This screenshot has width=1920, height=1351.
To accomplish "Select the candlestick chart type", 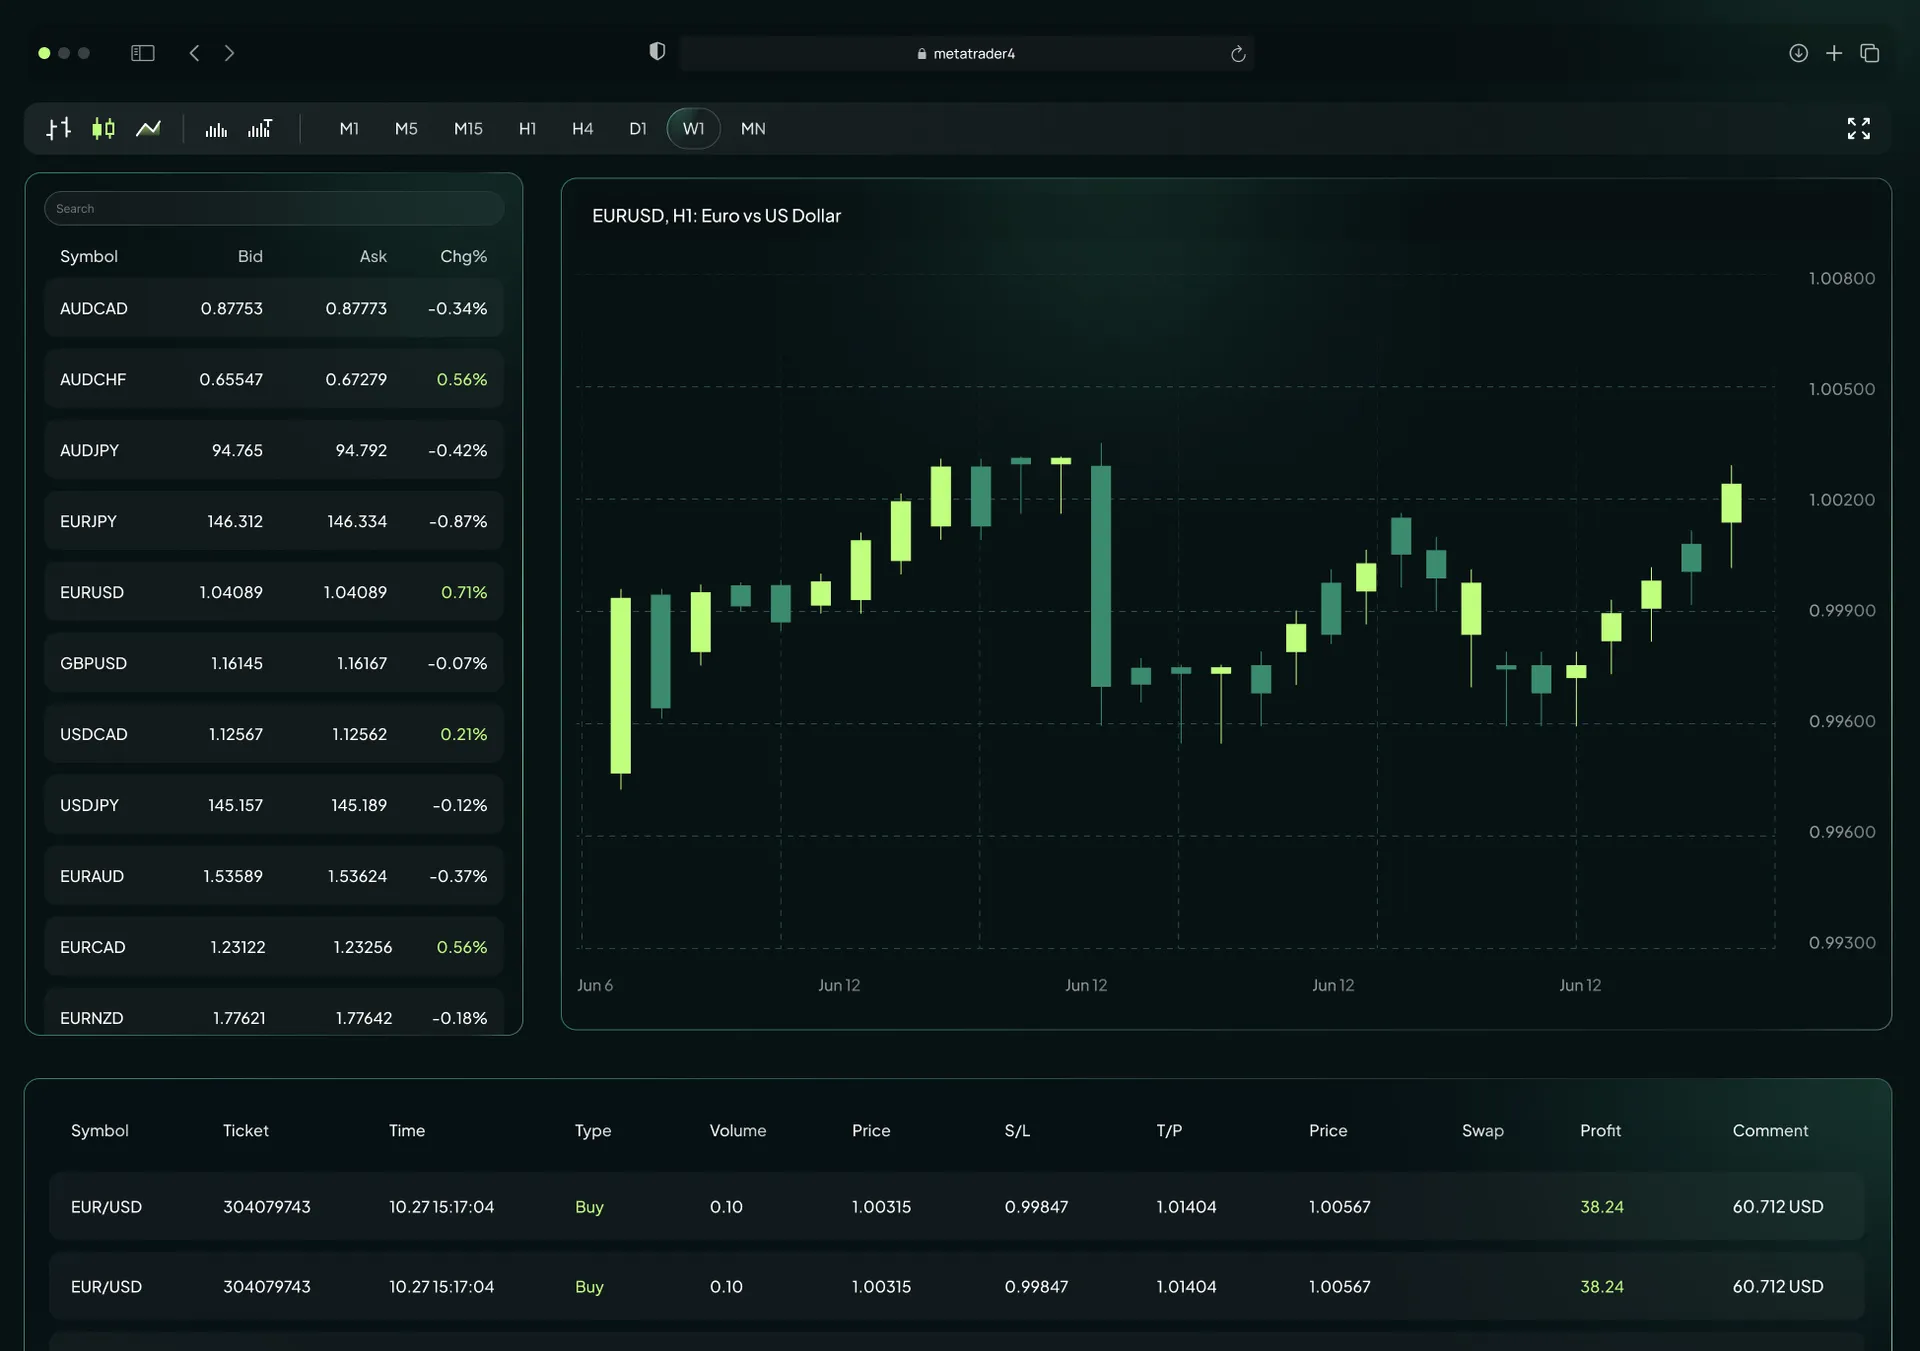I will [103, 128].
